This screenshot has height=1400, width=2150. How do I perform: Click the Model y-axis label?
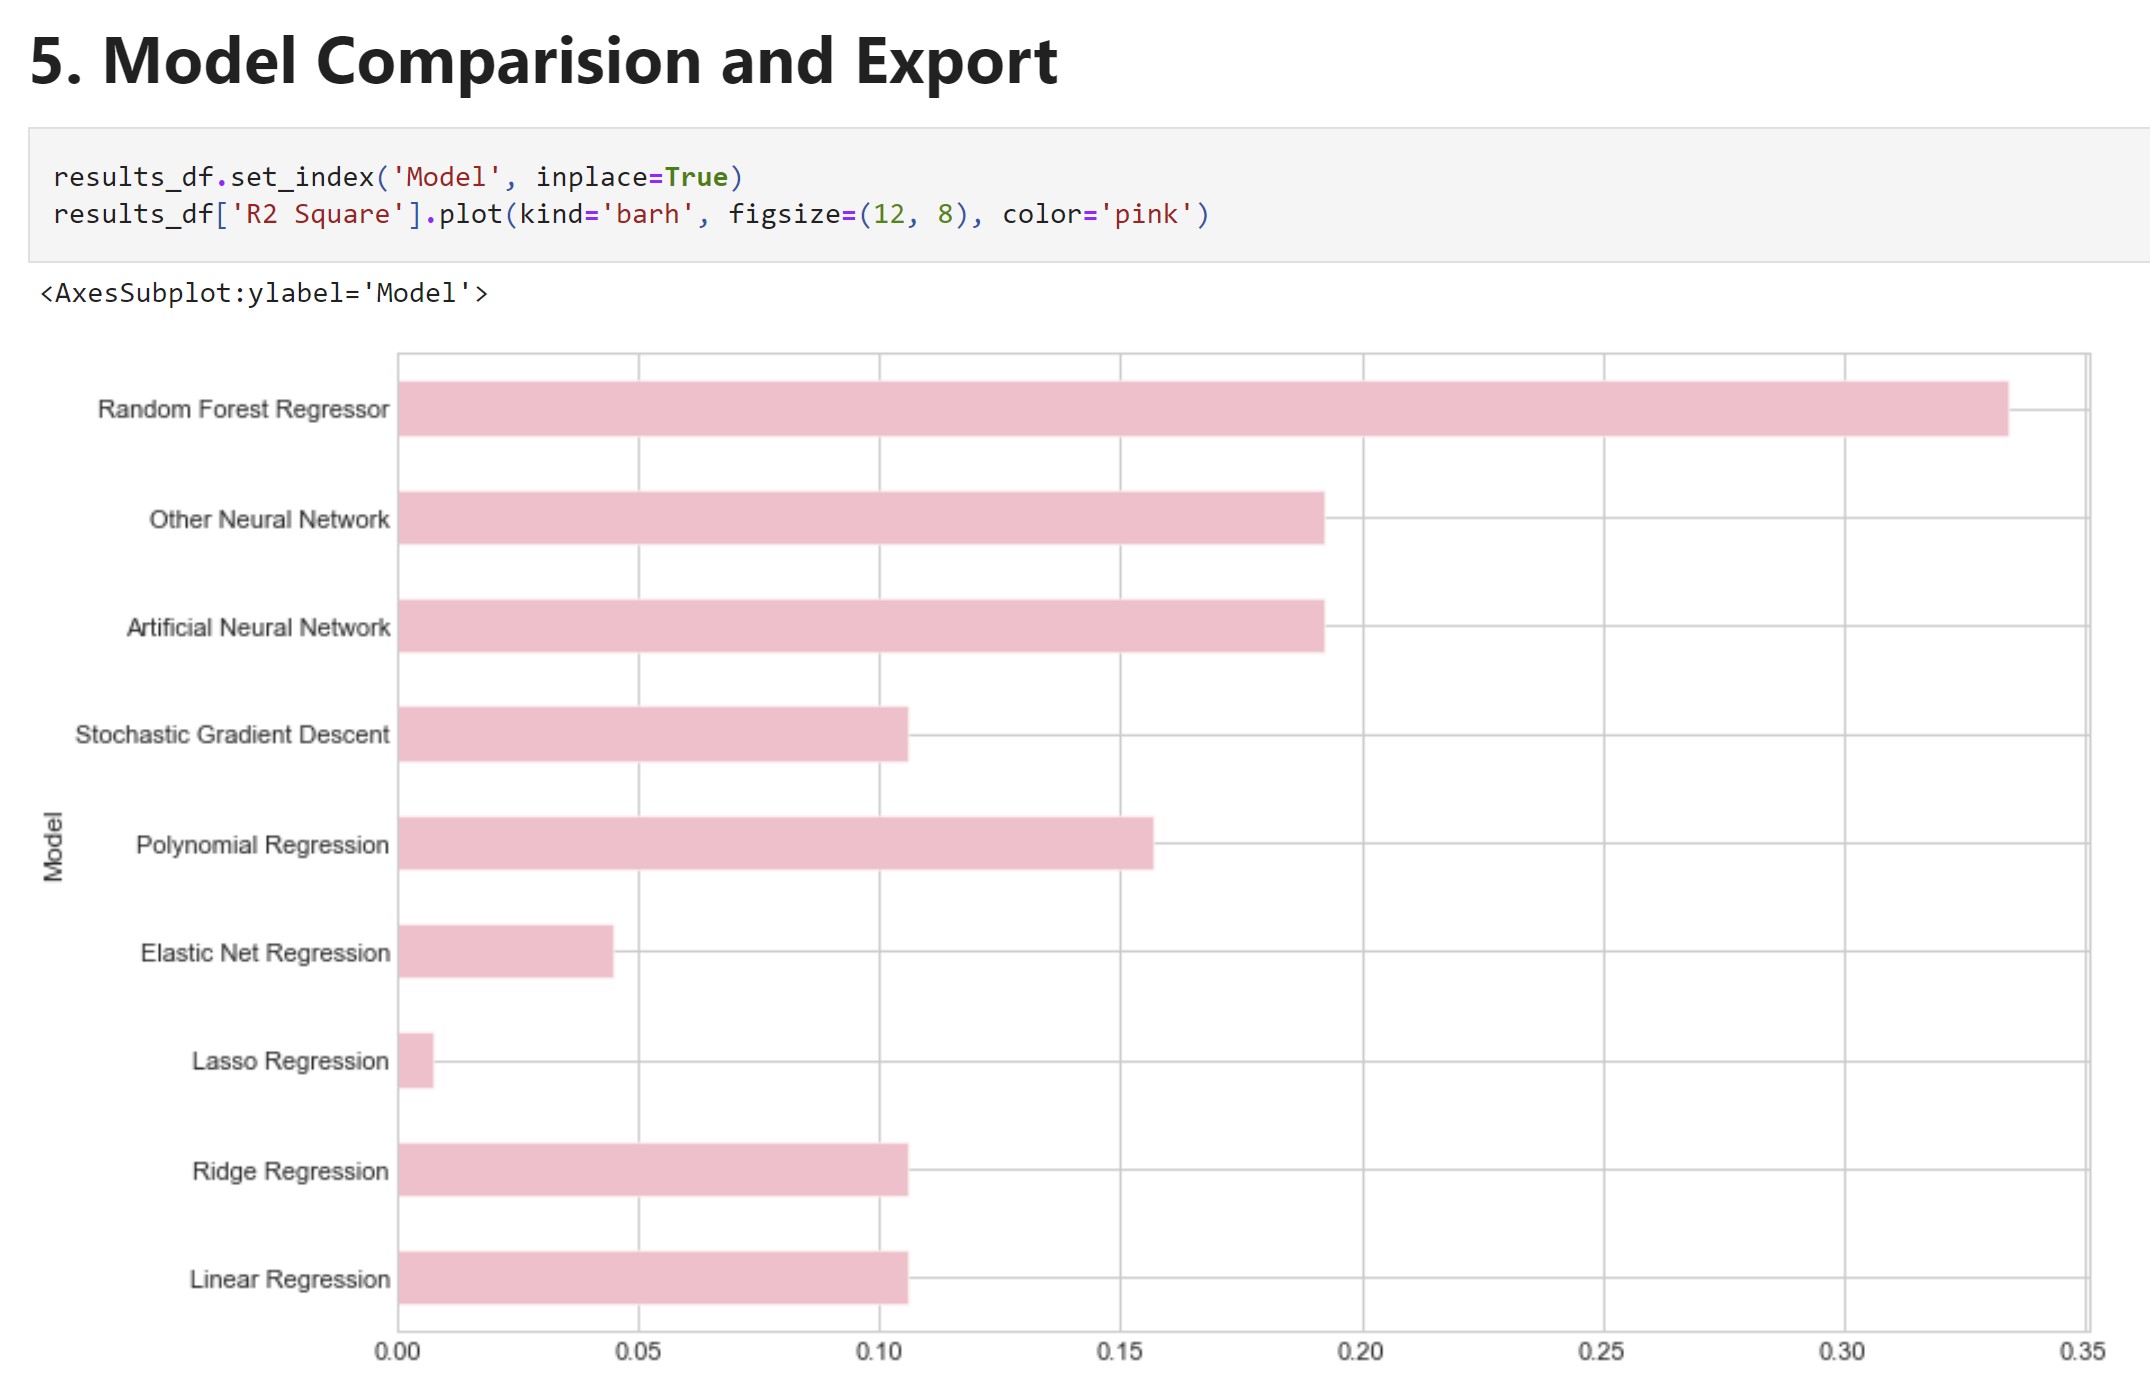tap(53, 846)
